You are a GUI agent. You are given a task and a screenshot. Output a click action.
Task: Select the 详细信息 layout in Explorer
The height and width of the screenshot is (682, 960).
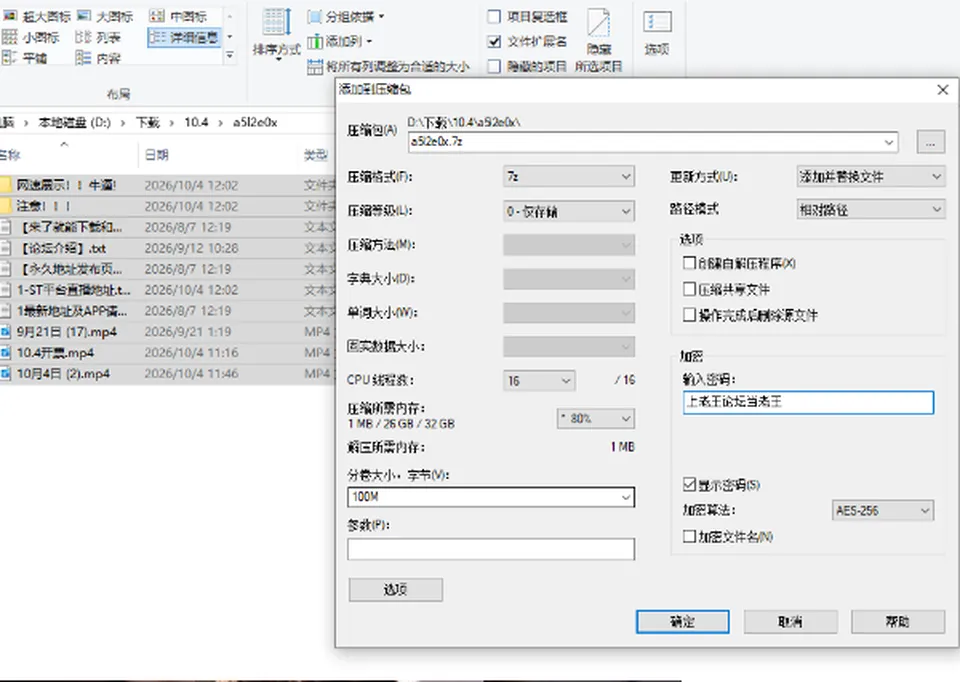click(x=184, y=37)
